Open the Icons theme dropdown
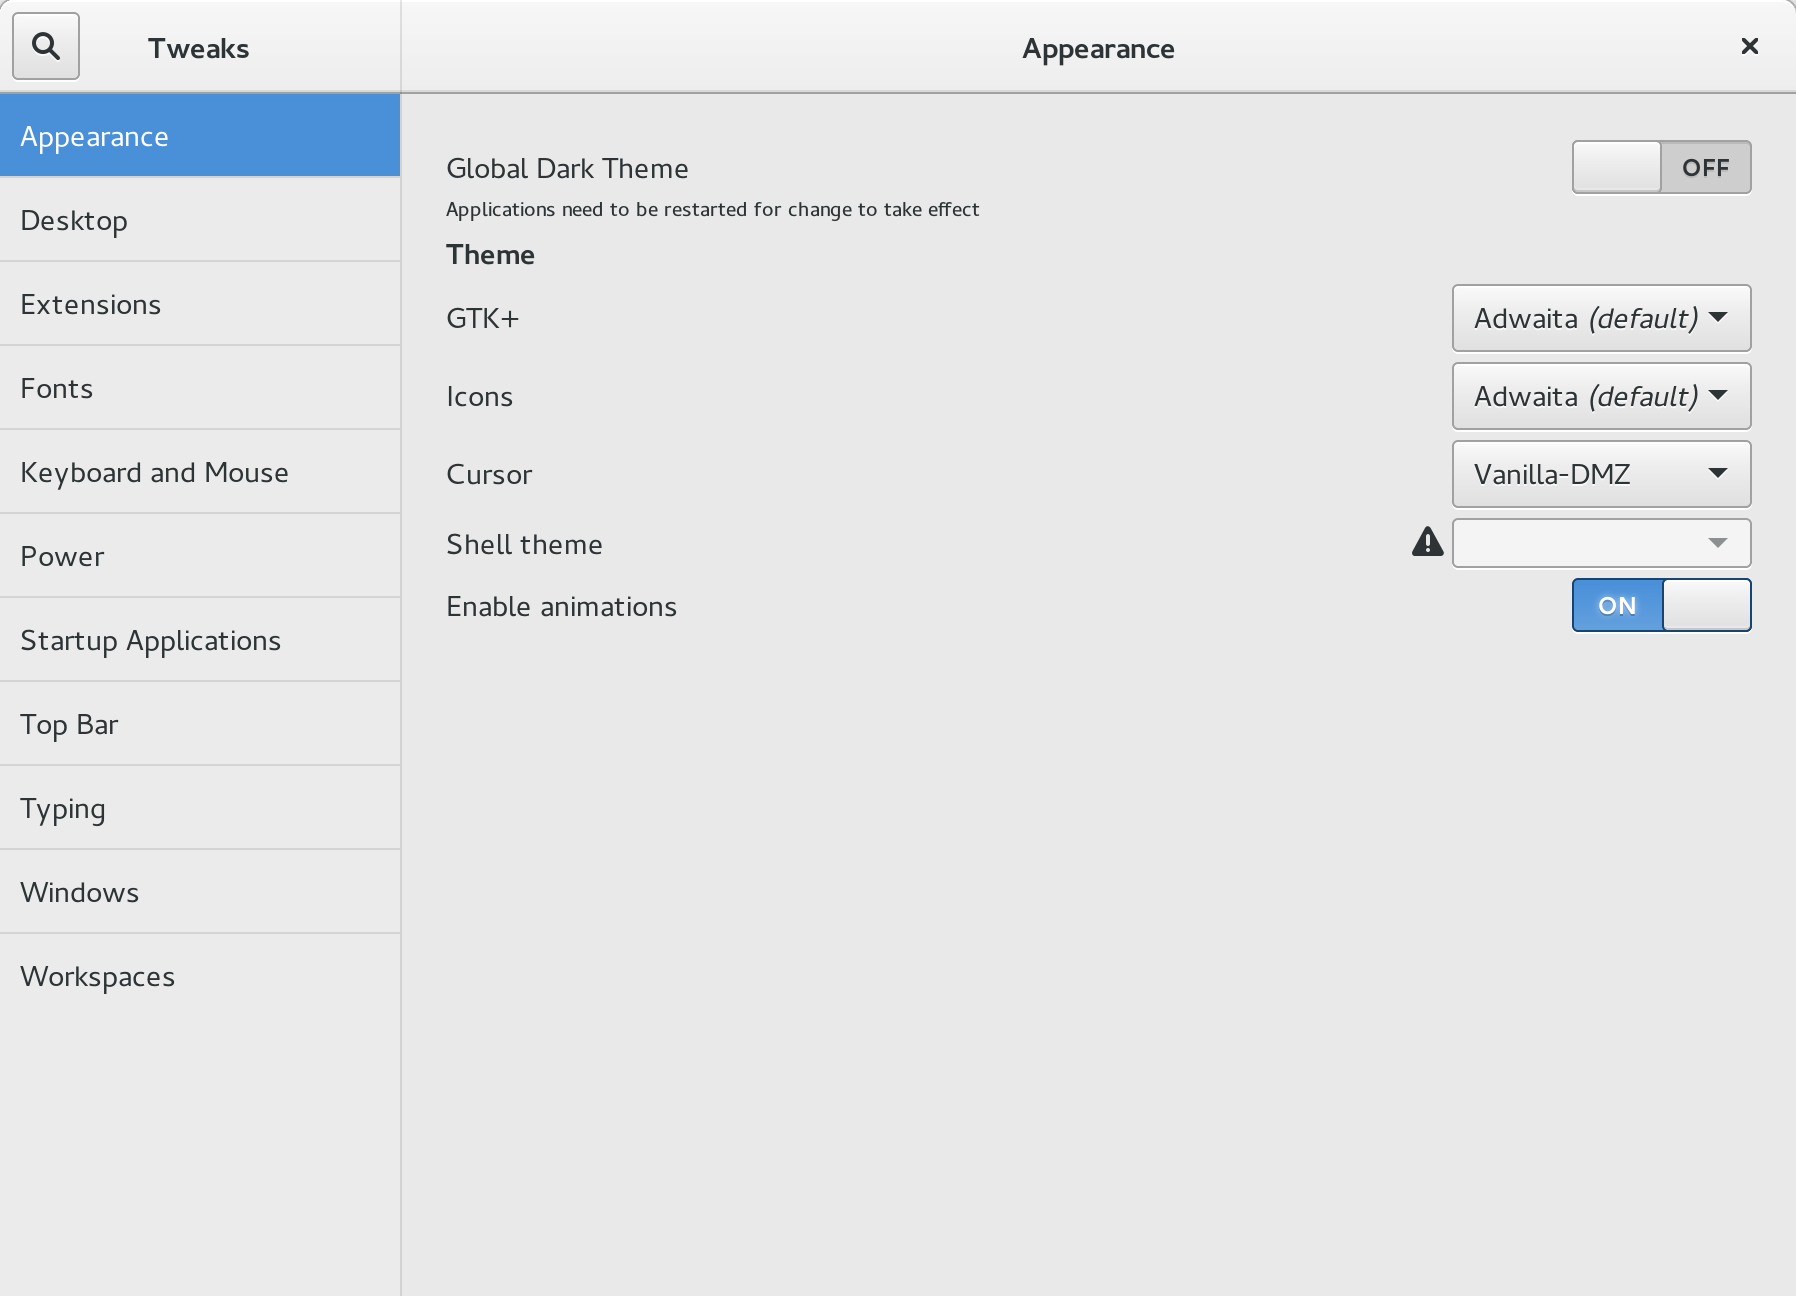1796x1296 pixels. tap(1601, 396)
